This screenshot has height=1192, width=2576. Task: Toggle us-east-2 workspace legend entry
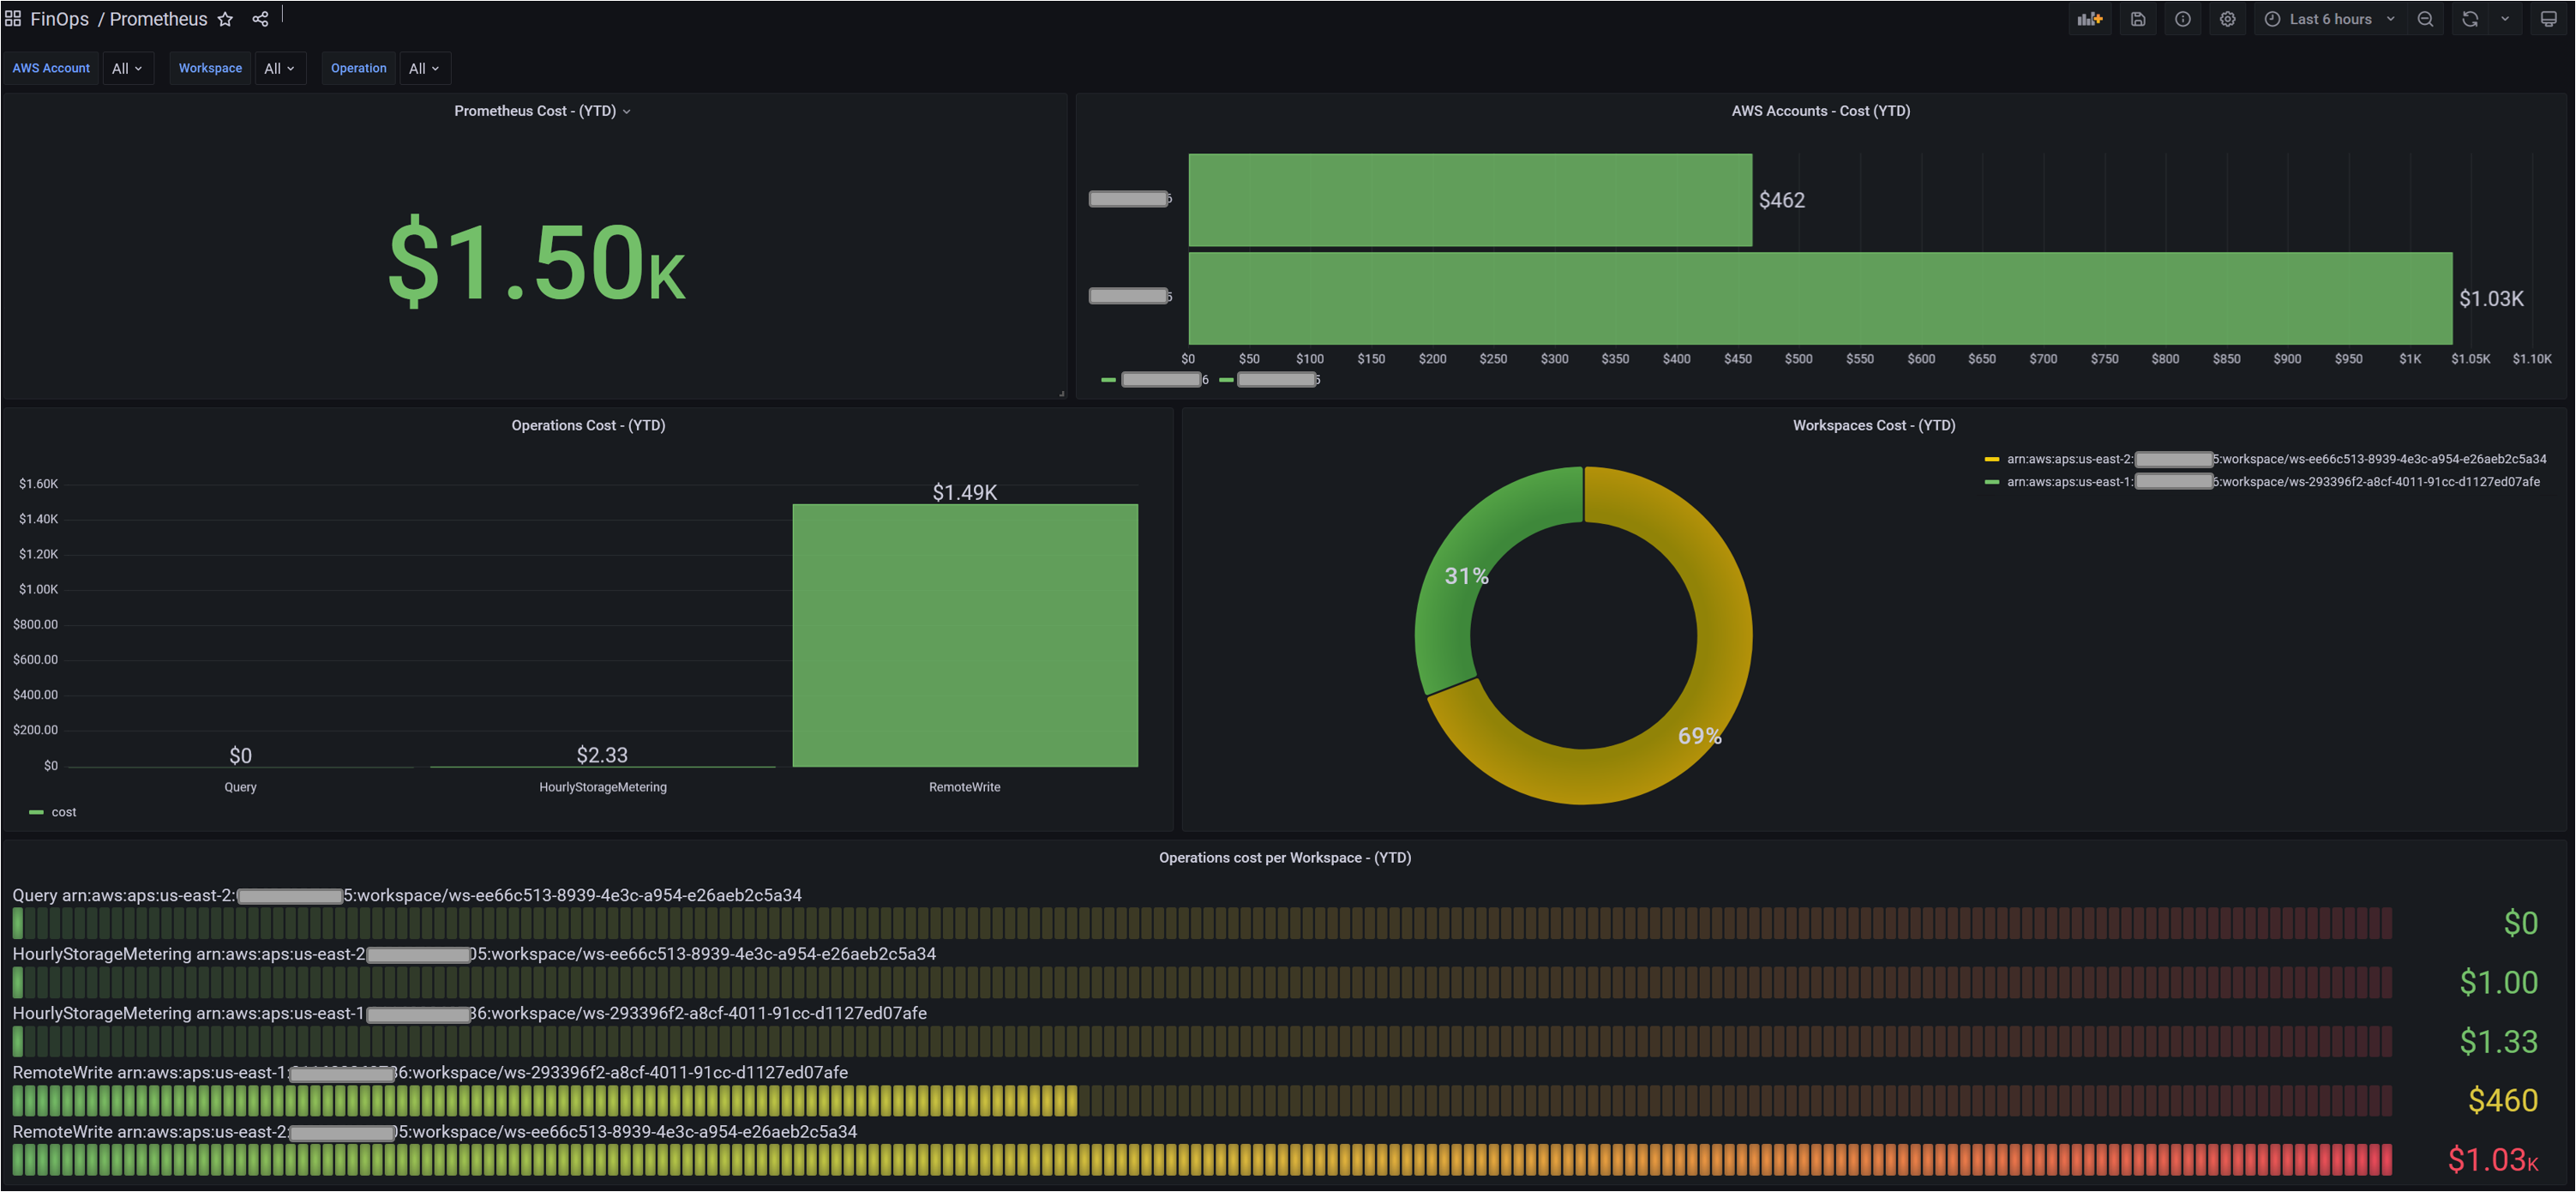coord(2266,459)
